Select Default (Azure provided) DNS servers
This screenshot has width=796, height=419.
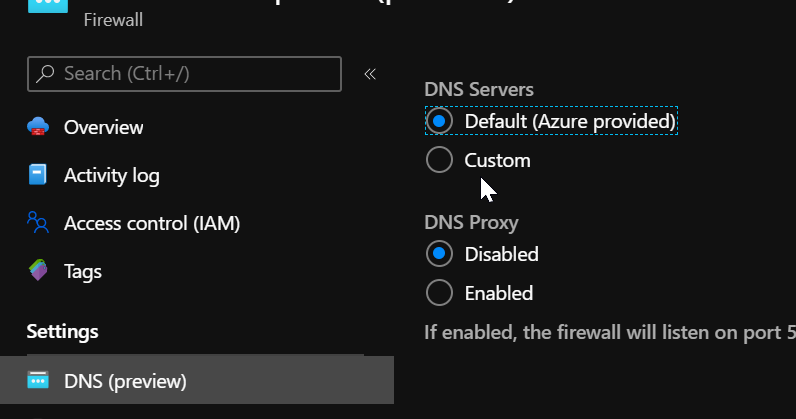439,121
